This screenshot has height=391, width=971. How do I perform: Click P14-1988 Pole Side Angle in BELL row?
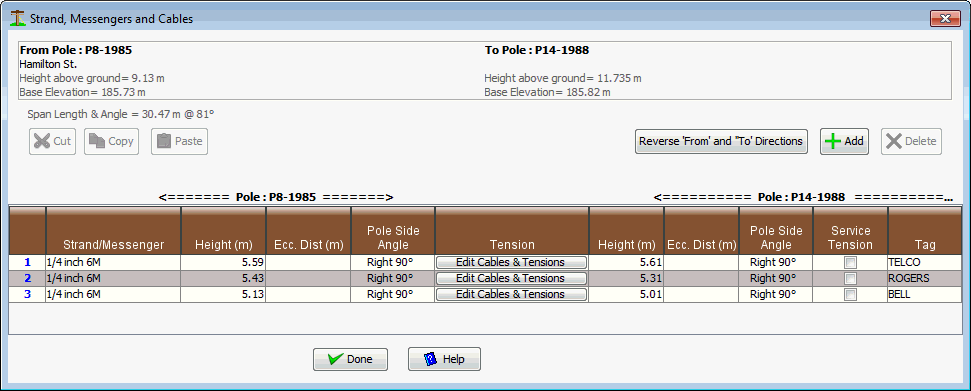tap(776, 295)
